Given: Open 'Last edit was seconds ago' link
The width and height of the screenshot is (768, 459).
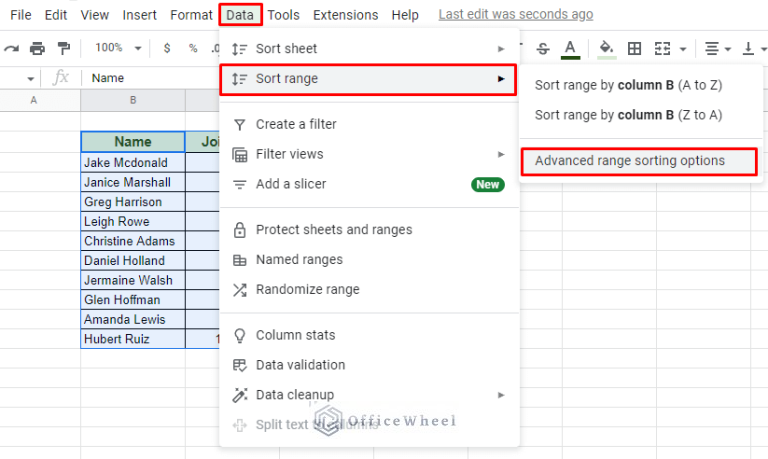Looking at the screenshot, I should 516,15.
